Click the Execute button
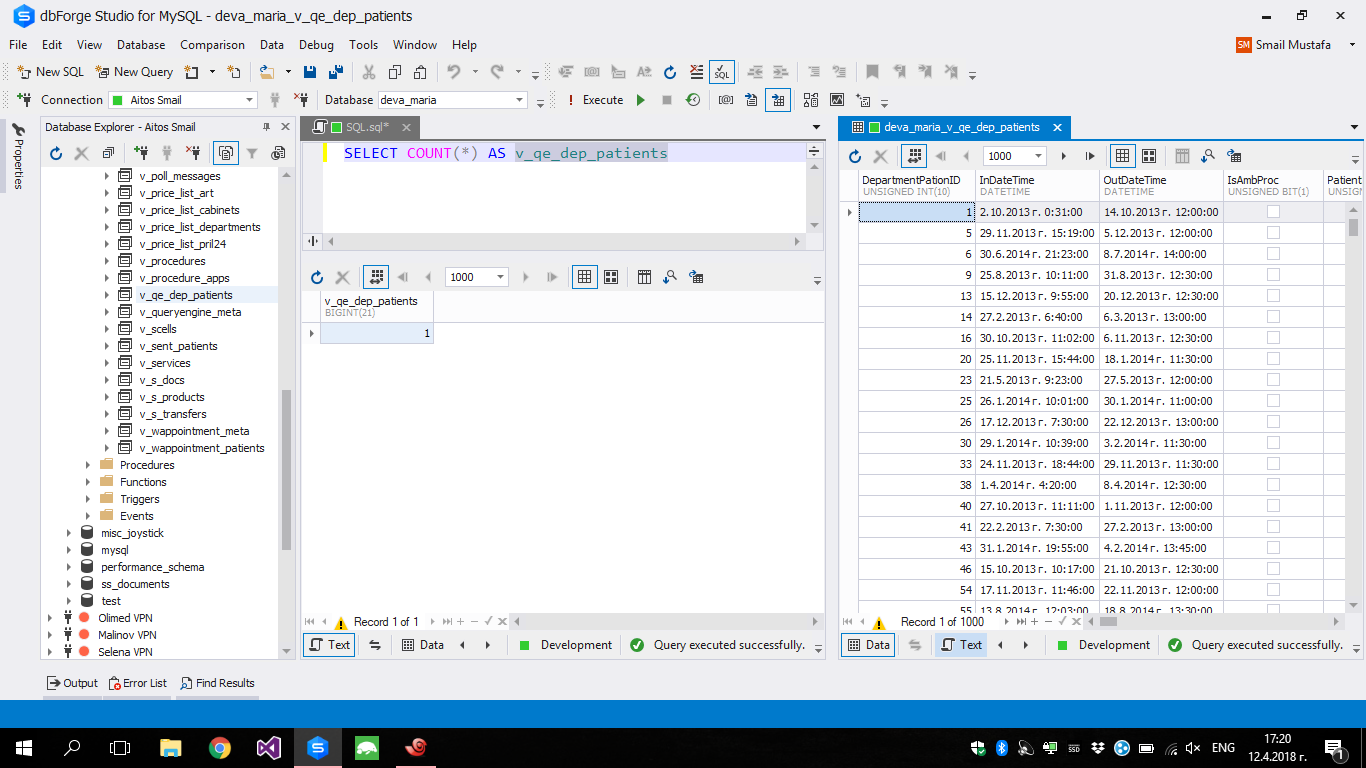Image resolution: width=1366 pixels, height=768 pixels. 602,100
